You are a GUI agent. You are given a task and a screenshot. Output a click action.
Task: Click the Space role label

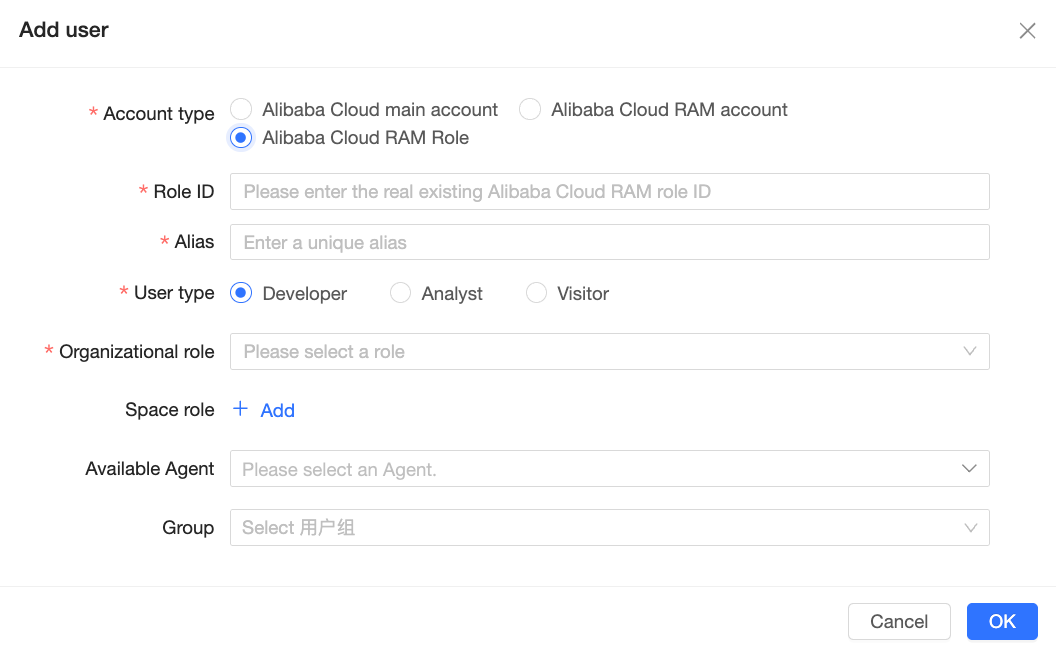point(170,409)
